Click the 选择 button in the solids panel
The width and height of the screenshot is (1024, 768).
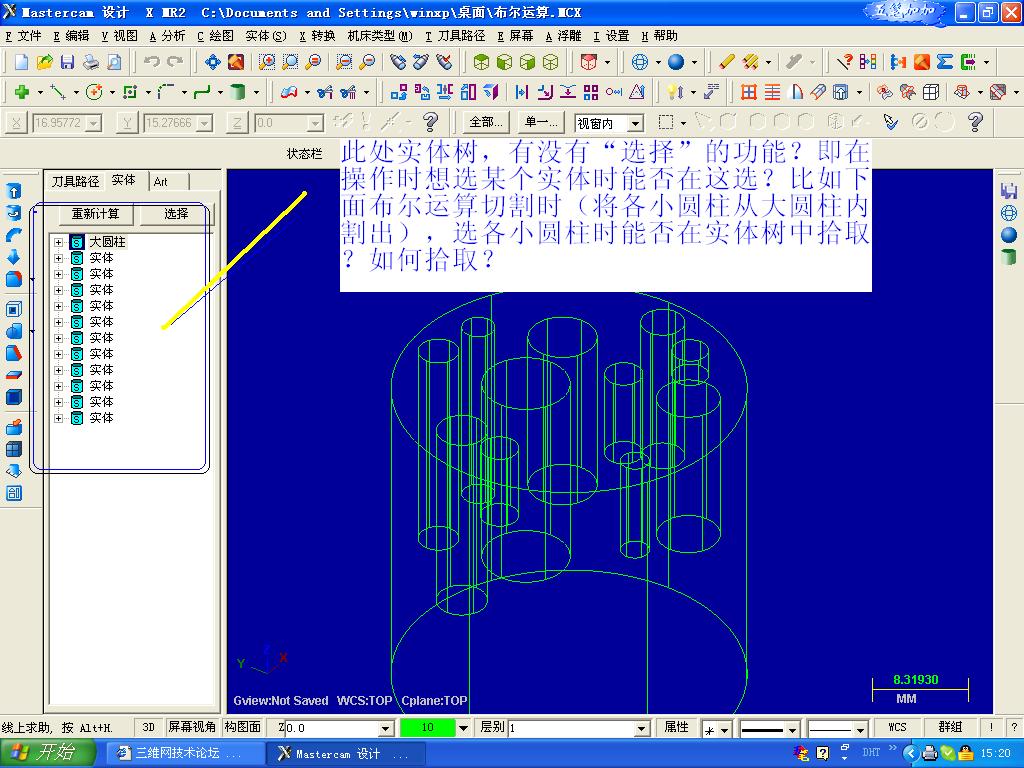tap(176, 214)
